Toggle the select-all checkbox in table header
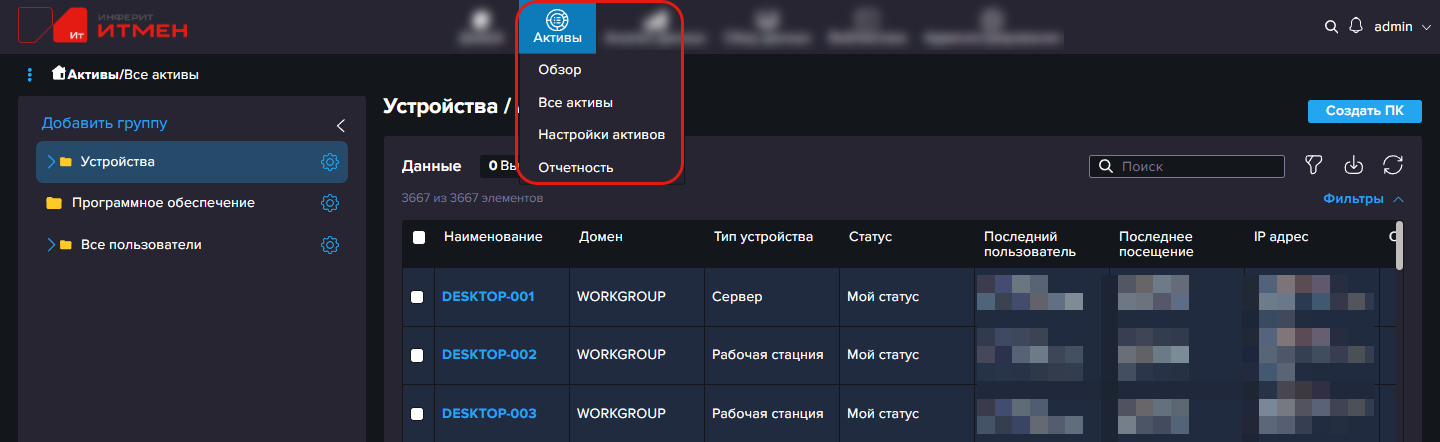 419,238
